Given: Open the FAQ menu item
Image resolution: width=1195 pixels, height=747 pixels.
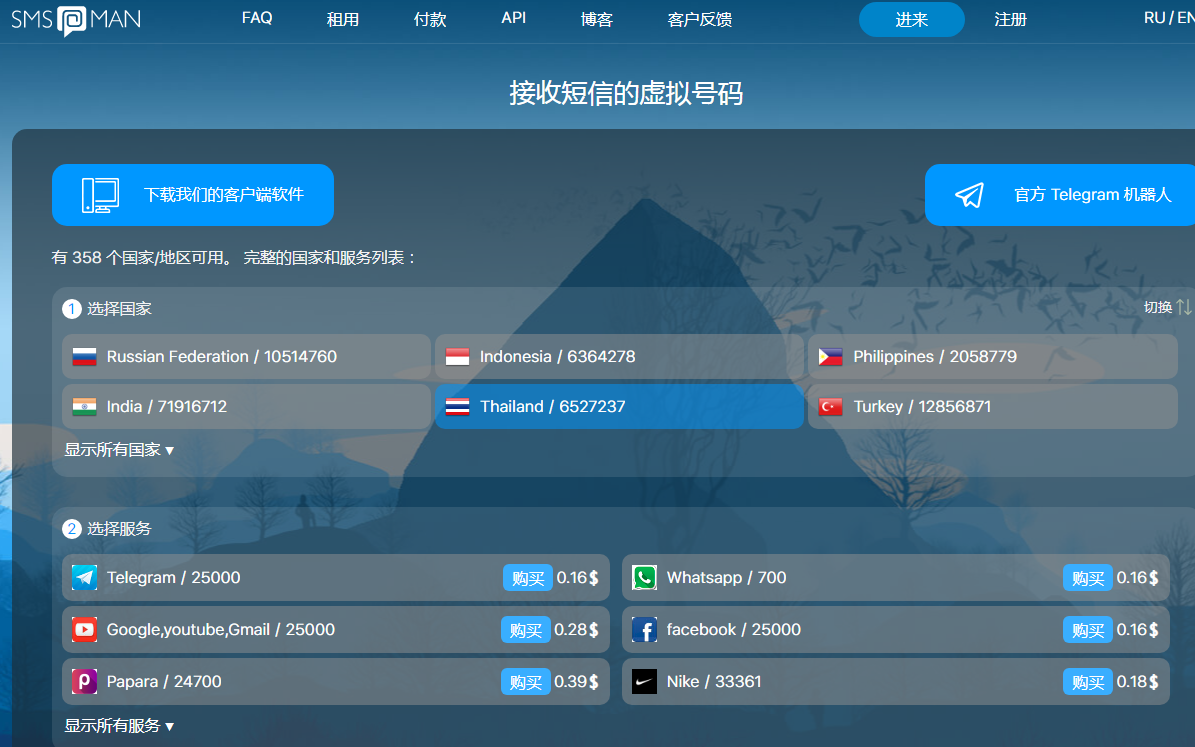Looking at the screenshot, I should [257, 18].
